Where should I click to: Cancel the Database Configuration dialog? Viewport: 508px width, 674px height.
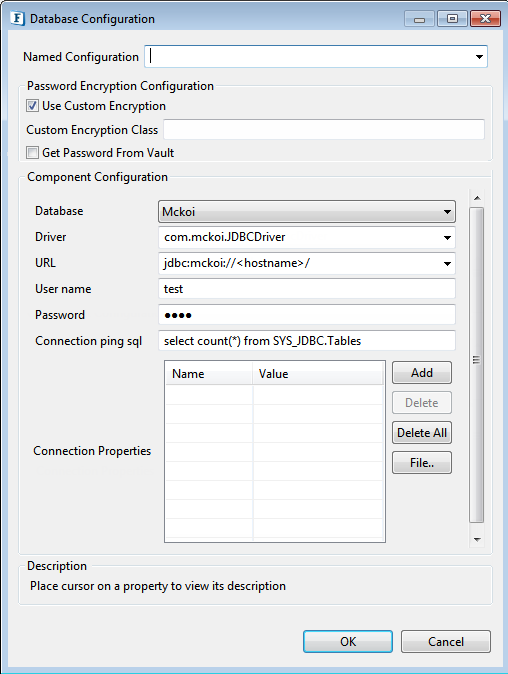(446, 642)
